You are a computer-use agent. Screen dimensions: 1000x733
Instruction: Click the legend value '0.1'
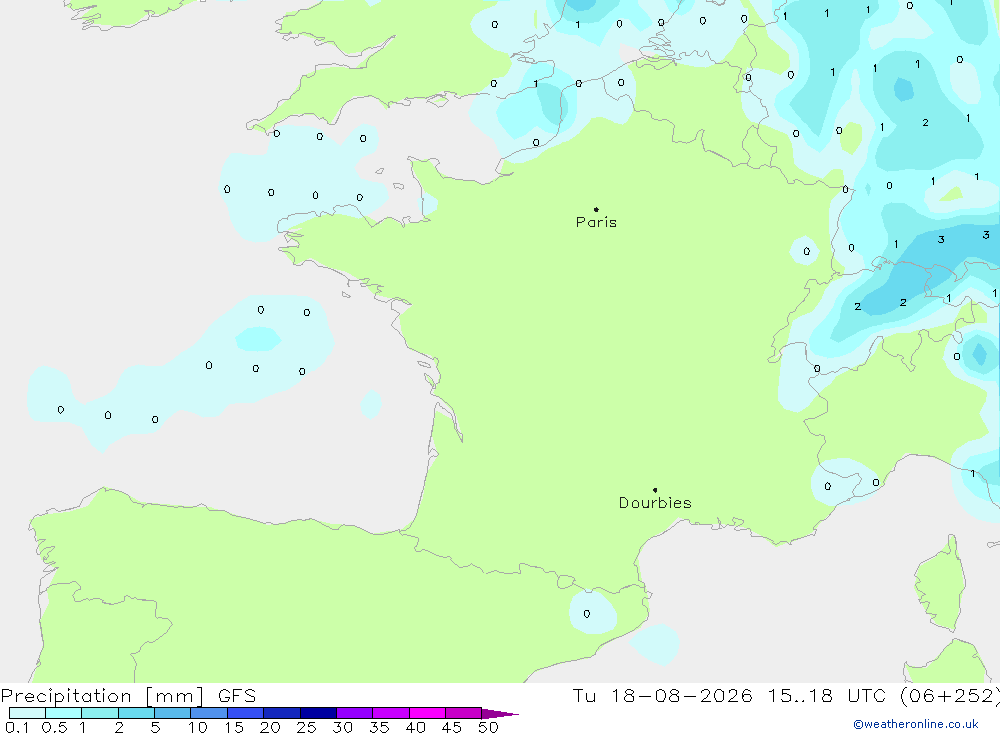(17, 727)
